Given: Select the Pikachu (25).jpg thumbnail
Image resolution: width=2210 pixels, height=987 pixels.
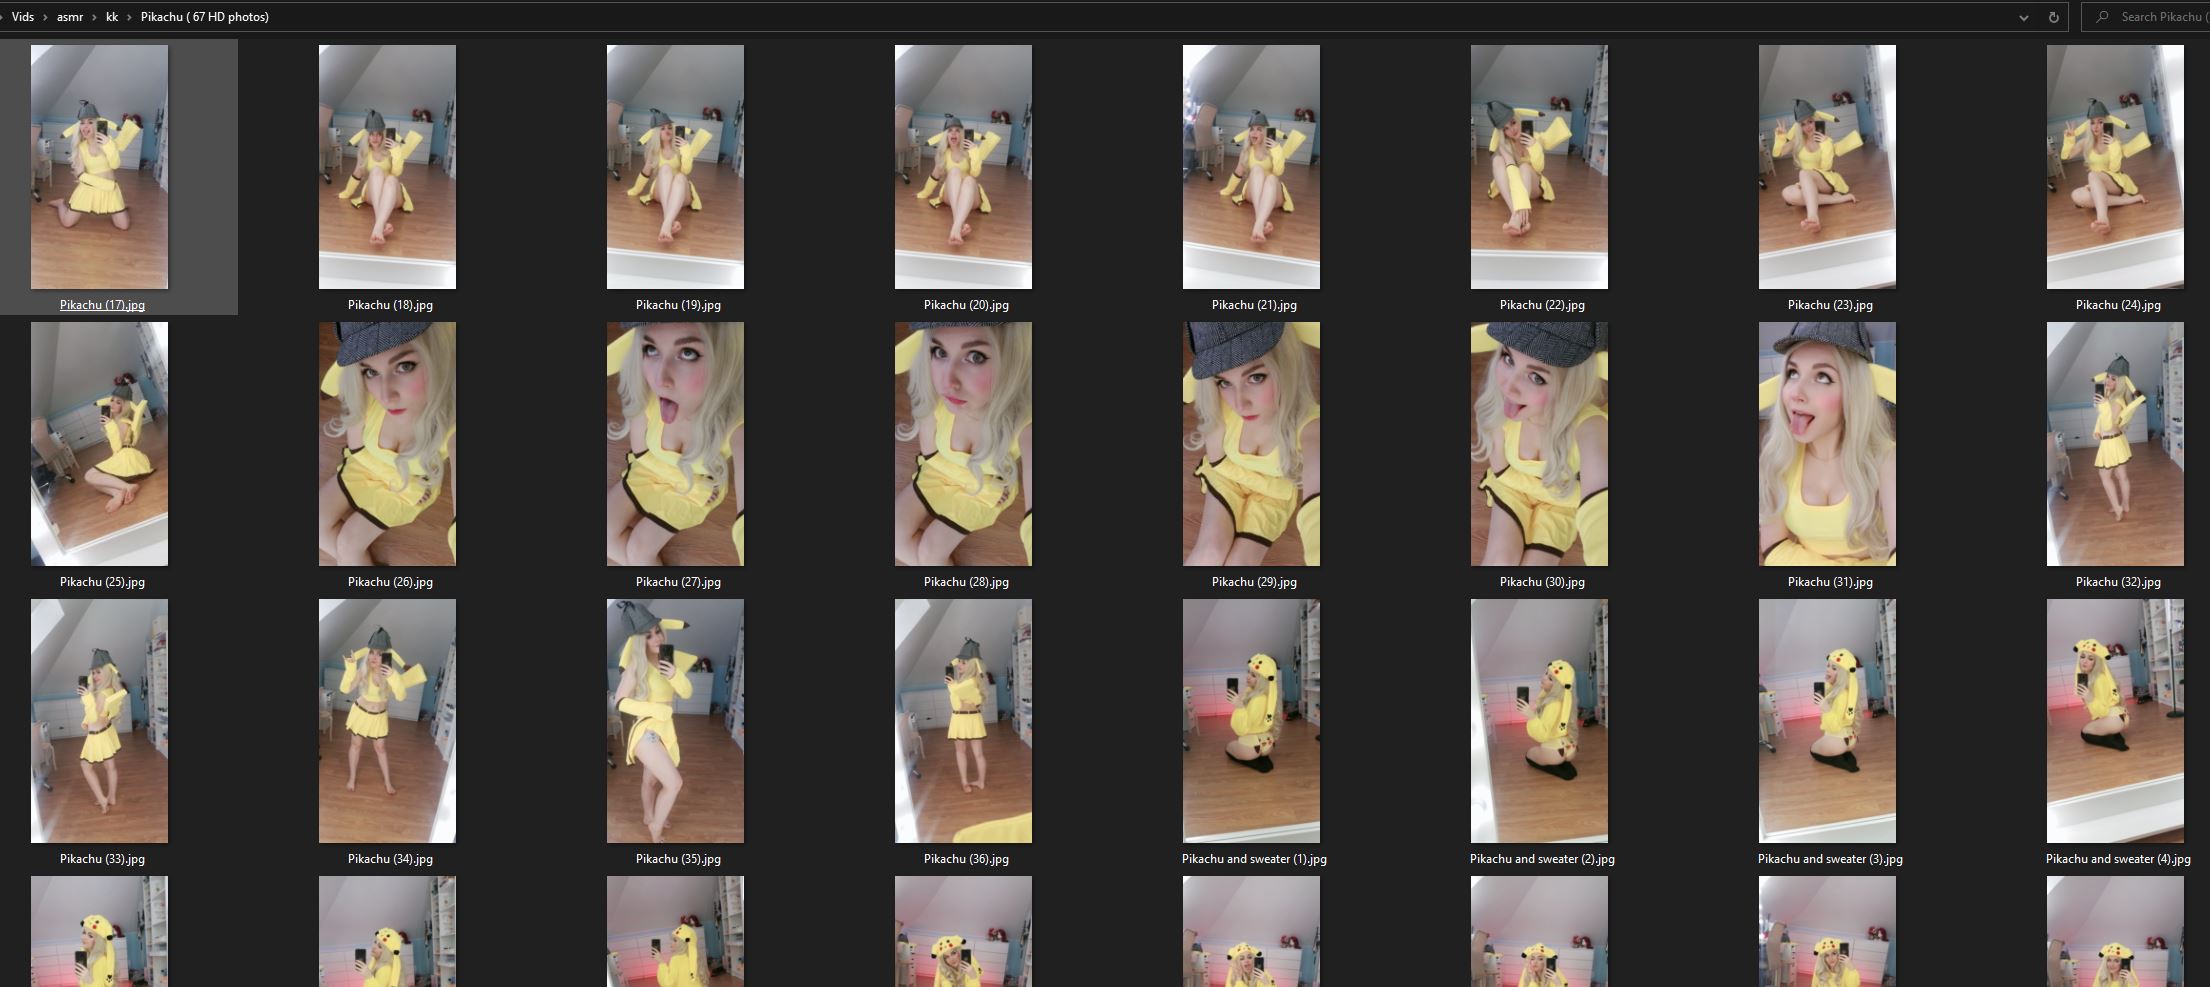Looking at the screenshot, I should (x=99, y=444).
